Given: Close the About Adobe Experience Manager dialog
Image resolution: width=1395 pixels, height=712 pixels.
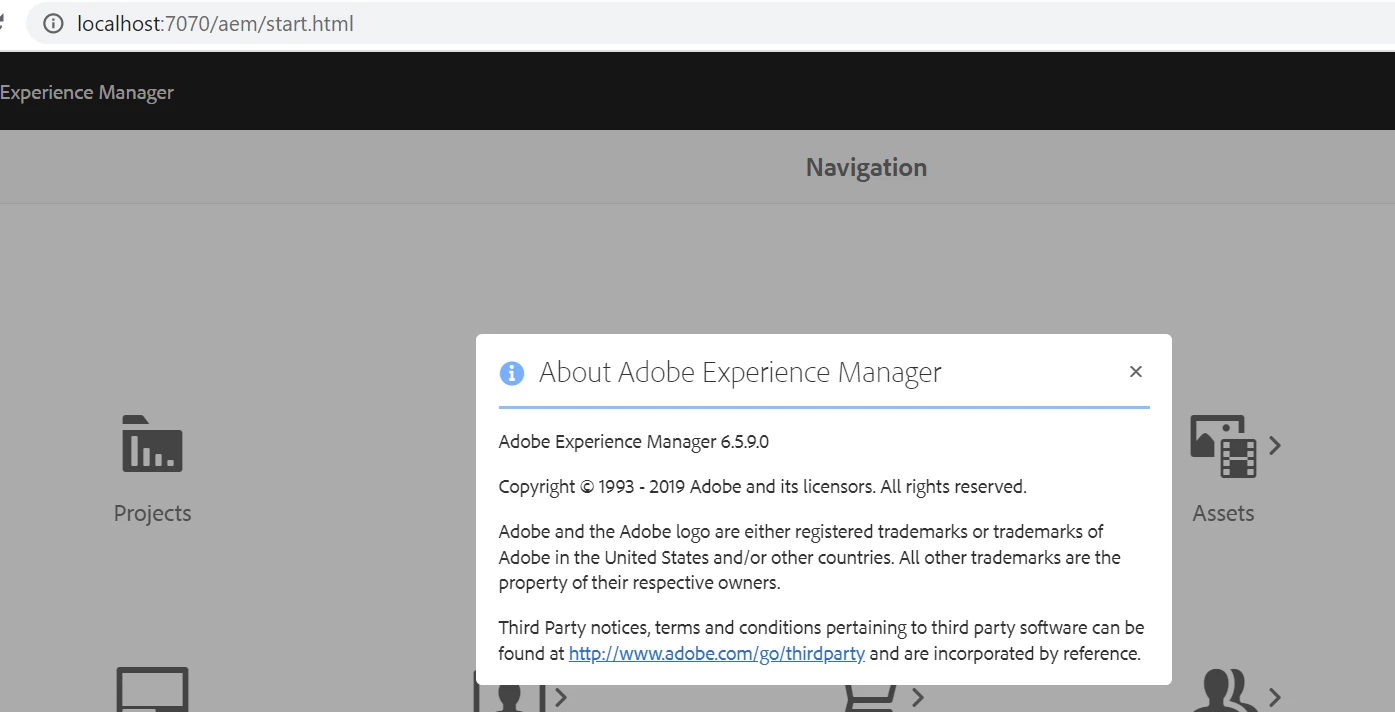Looking at the screenshot, I should tap(1135, 372).
